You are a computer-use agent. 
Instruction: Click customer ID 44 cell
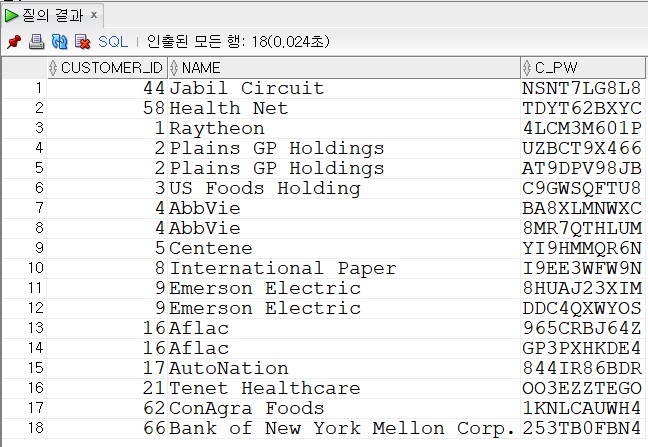coord(107,88)
